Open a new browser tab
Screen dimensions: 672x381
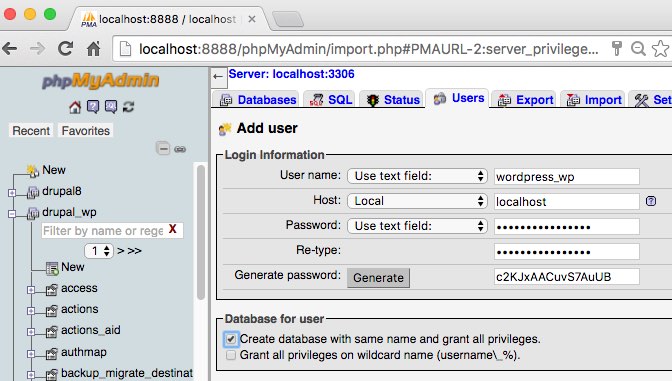click(x=288, y=19)
